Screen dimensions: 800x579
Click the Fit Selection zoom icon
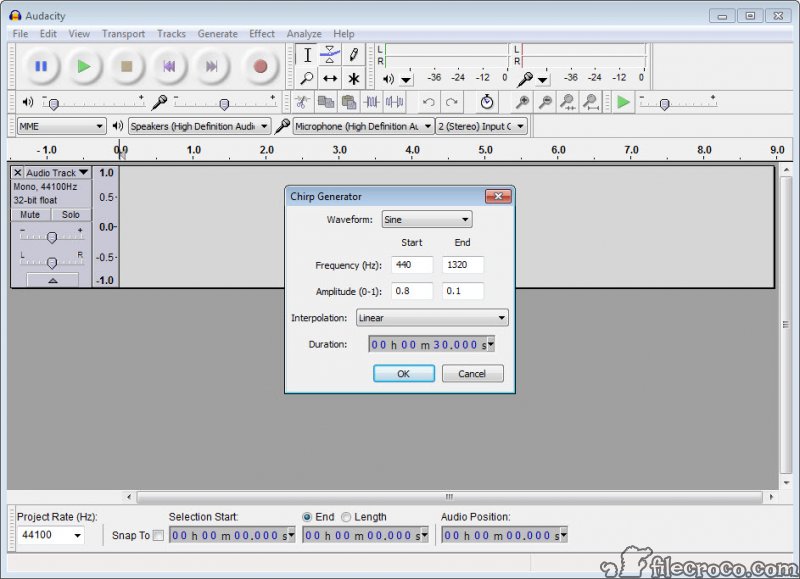[x=567, y=103]
